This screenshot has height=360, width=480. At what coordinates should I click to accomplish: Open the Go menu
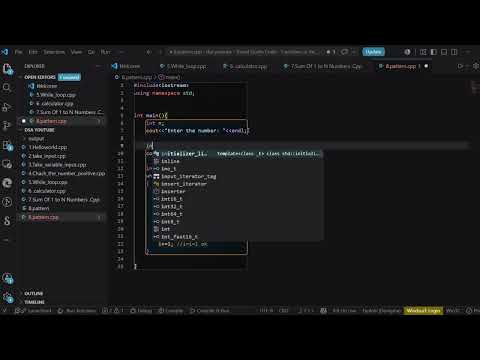click(x=91, y=52)
